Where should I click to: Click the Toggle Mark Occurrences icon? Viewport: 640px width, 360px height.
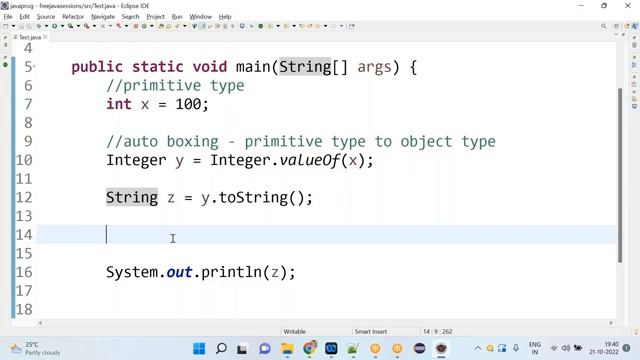(x=202, y=26)
